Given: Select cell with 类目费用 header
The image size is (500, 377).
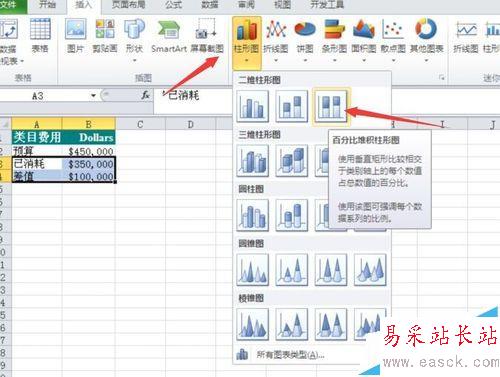Looking at the screenshot, I should 37,137.
